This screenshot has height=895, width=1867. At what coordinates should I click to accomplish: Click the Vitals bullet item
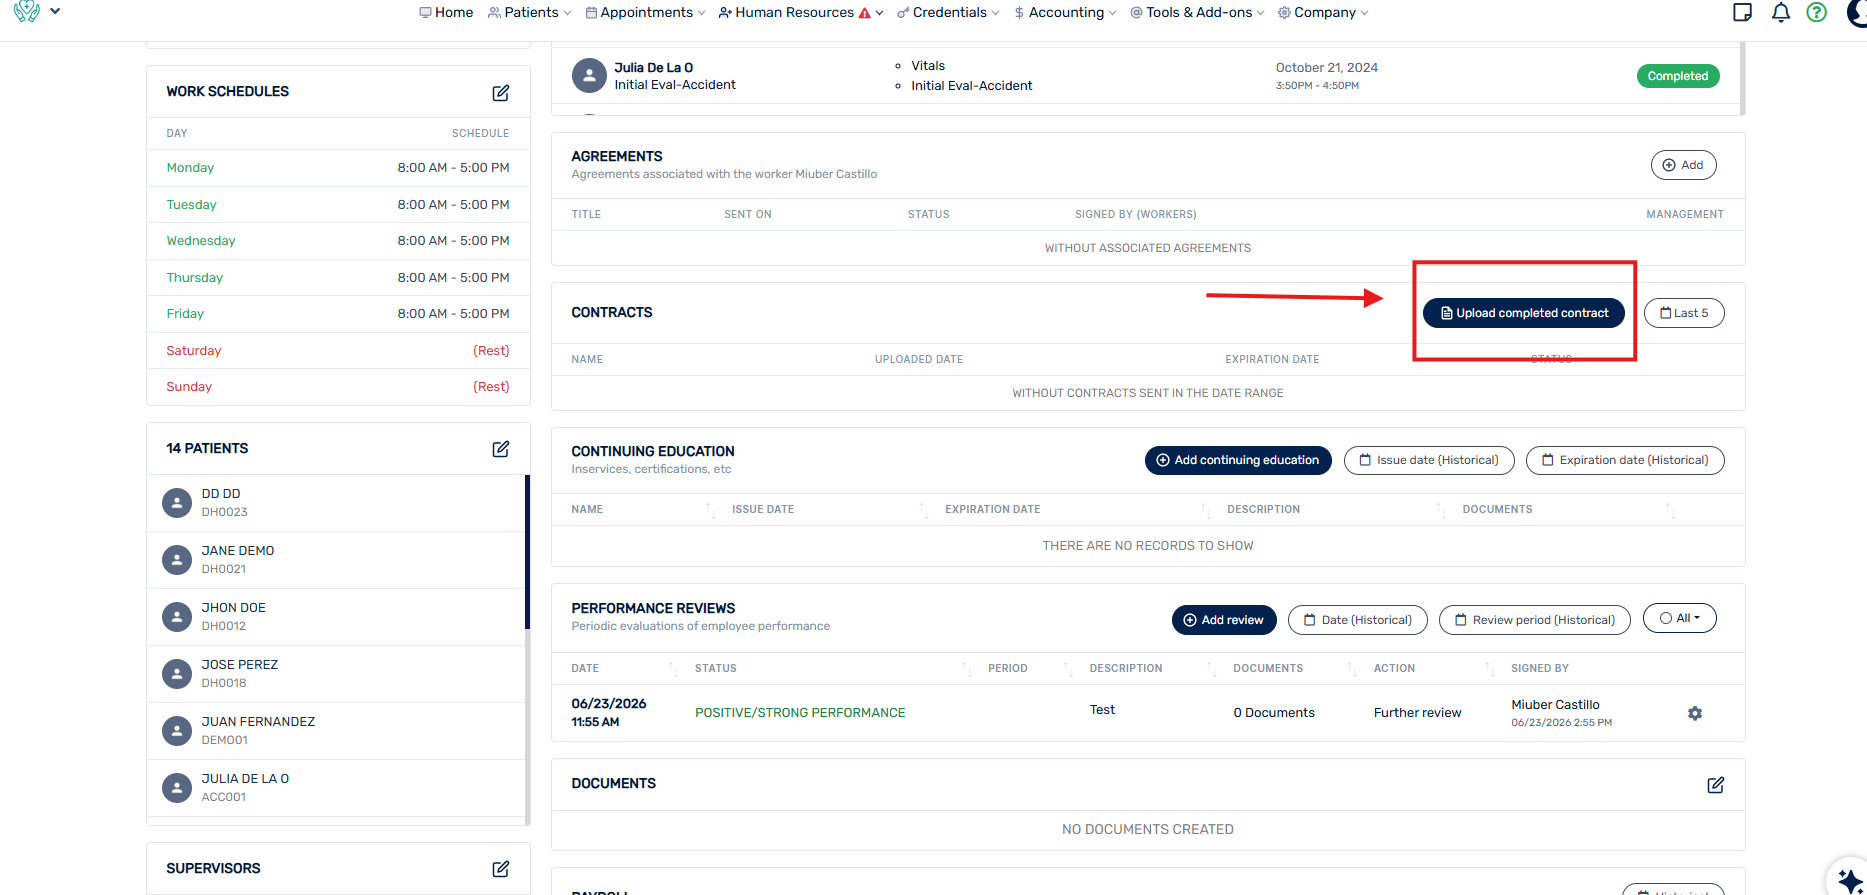click(927, 66)
